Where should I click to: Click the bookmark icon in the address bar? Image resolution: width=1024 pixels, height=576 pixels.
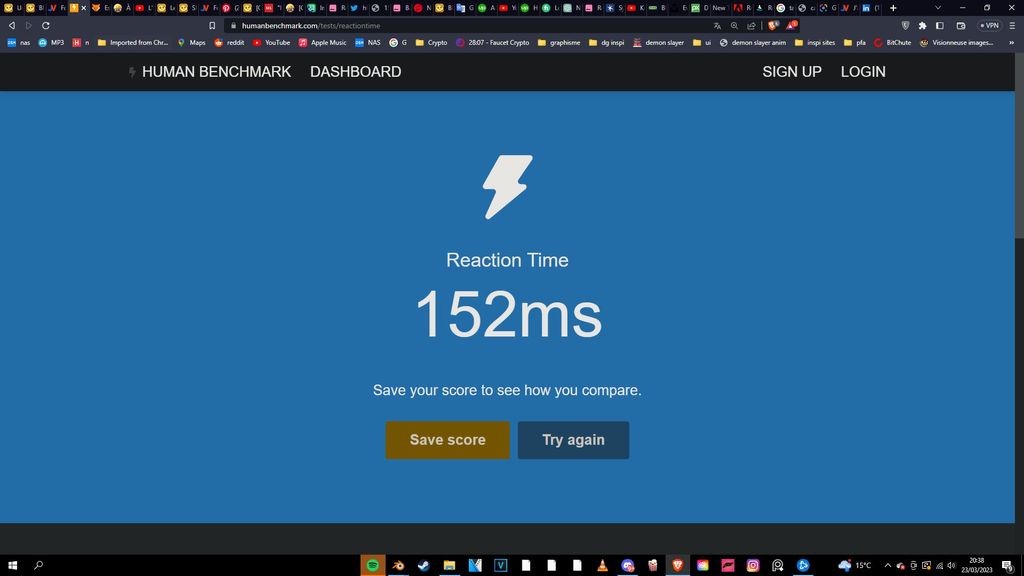click(x=212, y=25)
